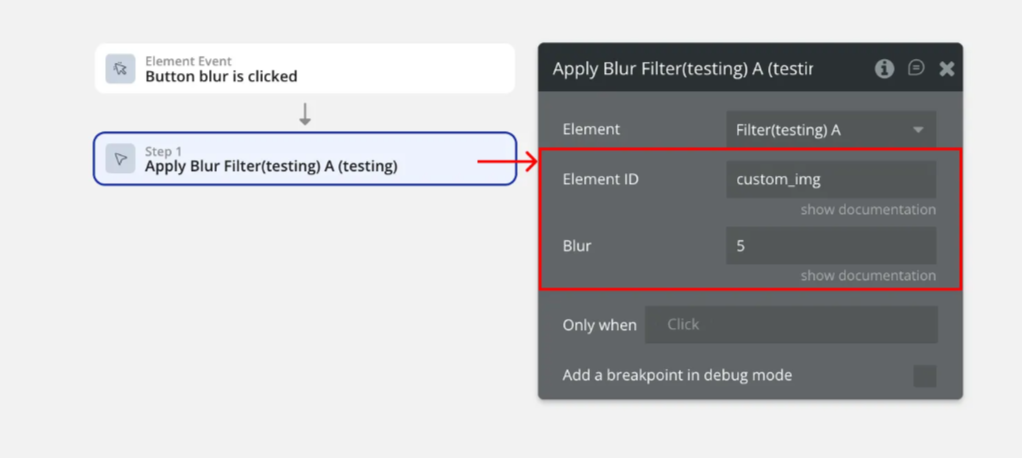This screenshot has height=458, width=1022.
Task: Enable the debug mode breakpoint checkbox
Action: tap(924, 376)
